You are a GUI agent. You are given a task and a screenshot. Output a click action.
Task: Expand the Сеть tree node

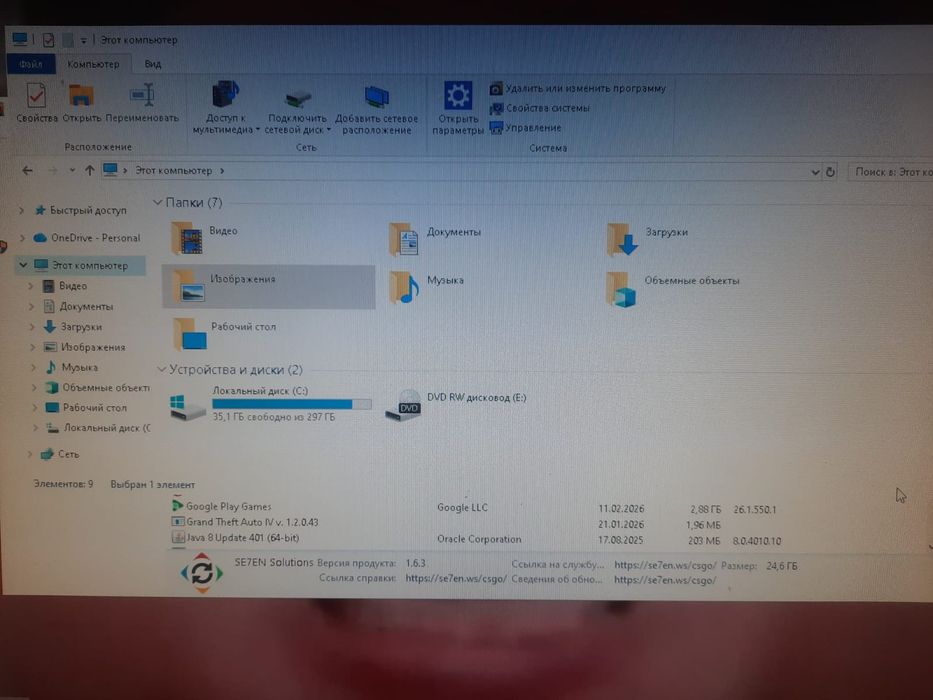point(30,454)
